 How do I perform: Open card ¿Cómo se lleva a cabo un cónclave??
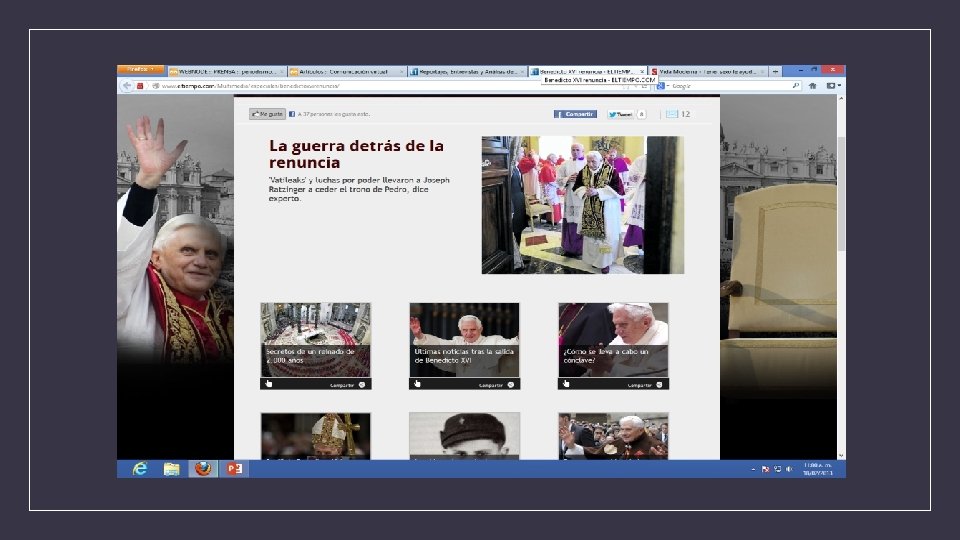[x=613, y=340]
